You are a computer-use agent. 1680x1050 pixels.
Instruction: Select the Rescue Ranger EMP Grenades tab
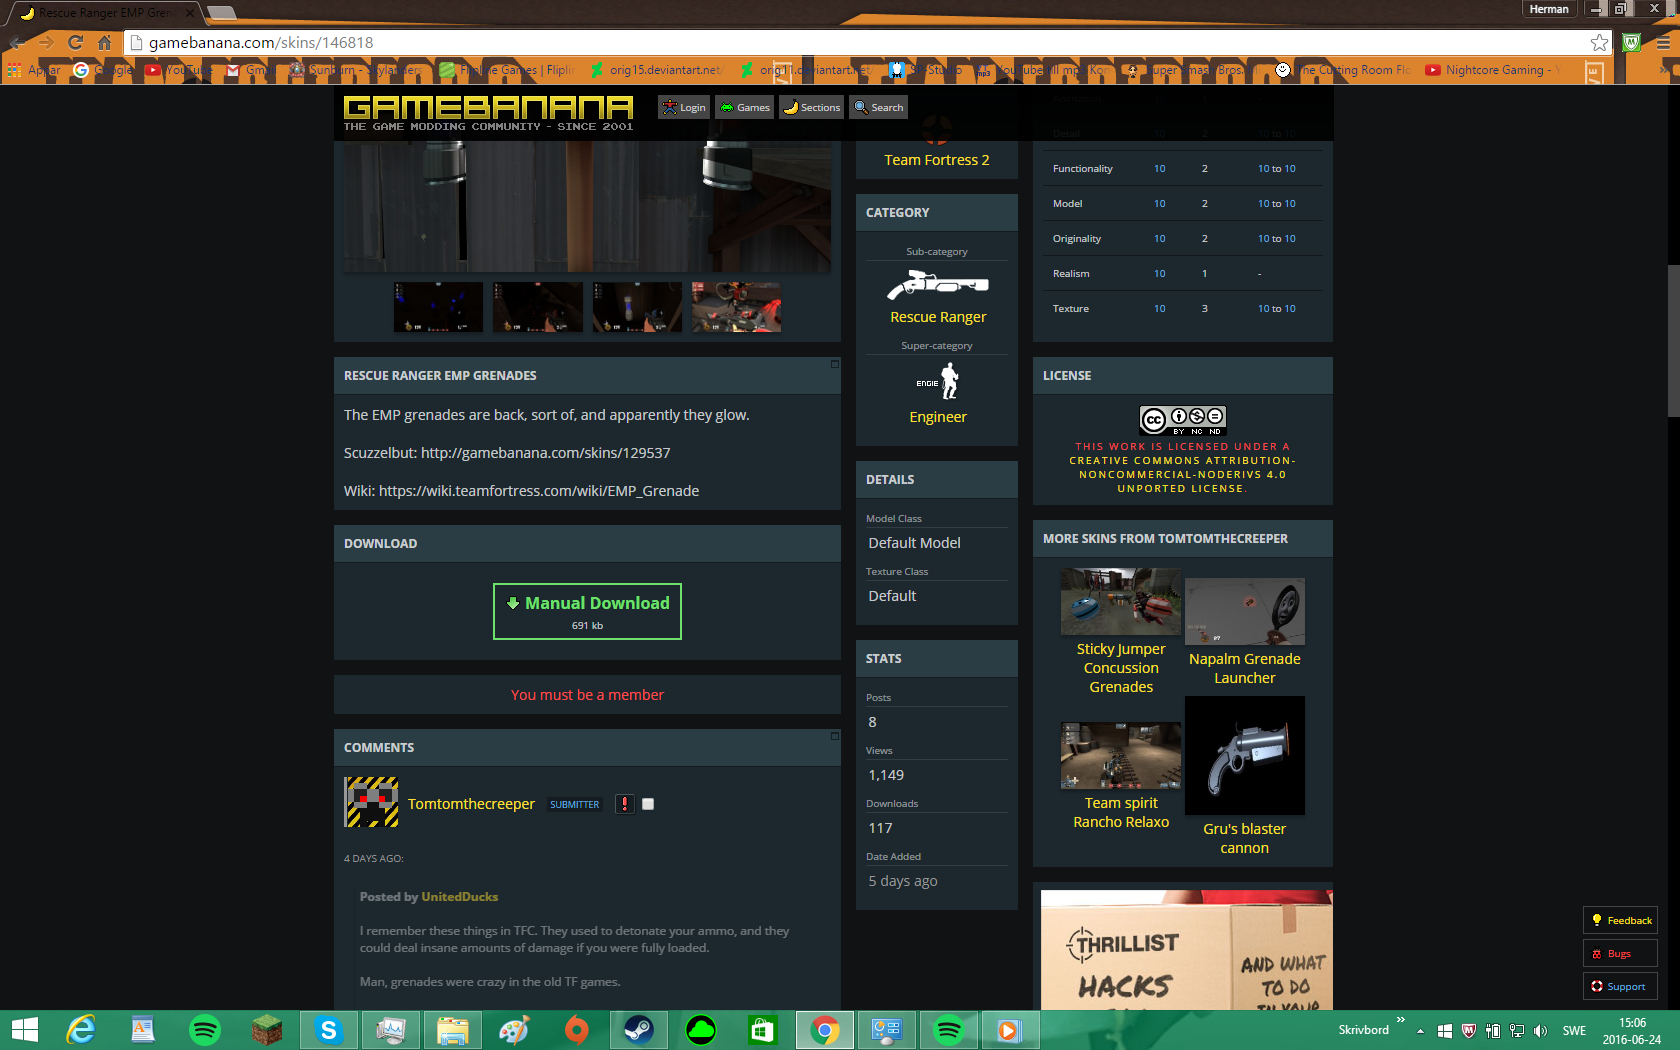(x=105, y=13)
